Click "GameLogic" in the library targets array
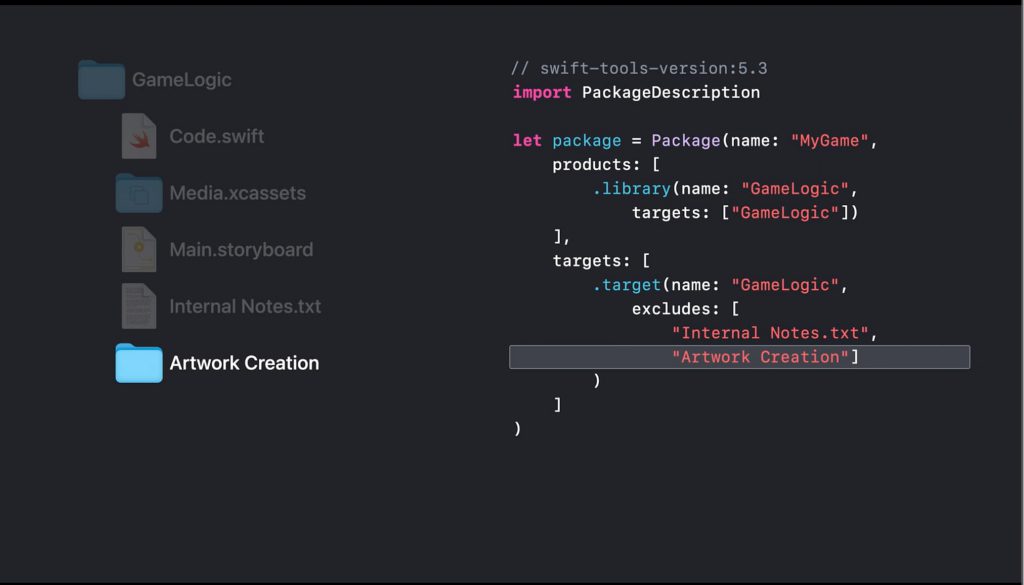Viewport: 1024px width, 585px height. [784, 213]
